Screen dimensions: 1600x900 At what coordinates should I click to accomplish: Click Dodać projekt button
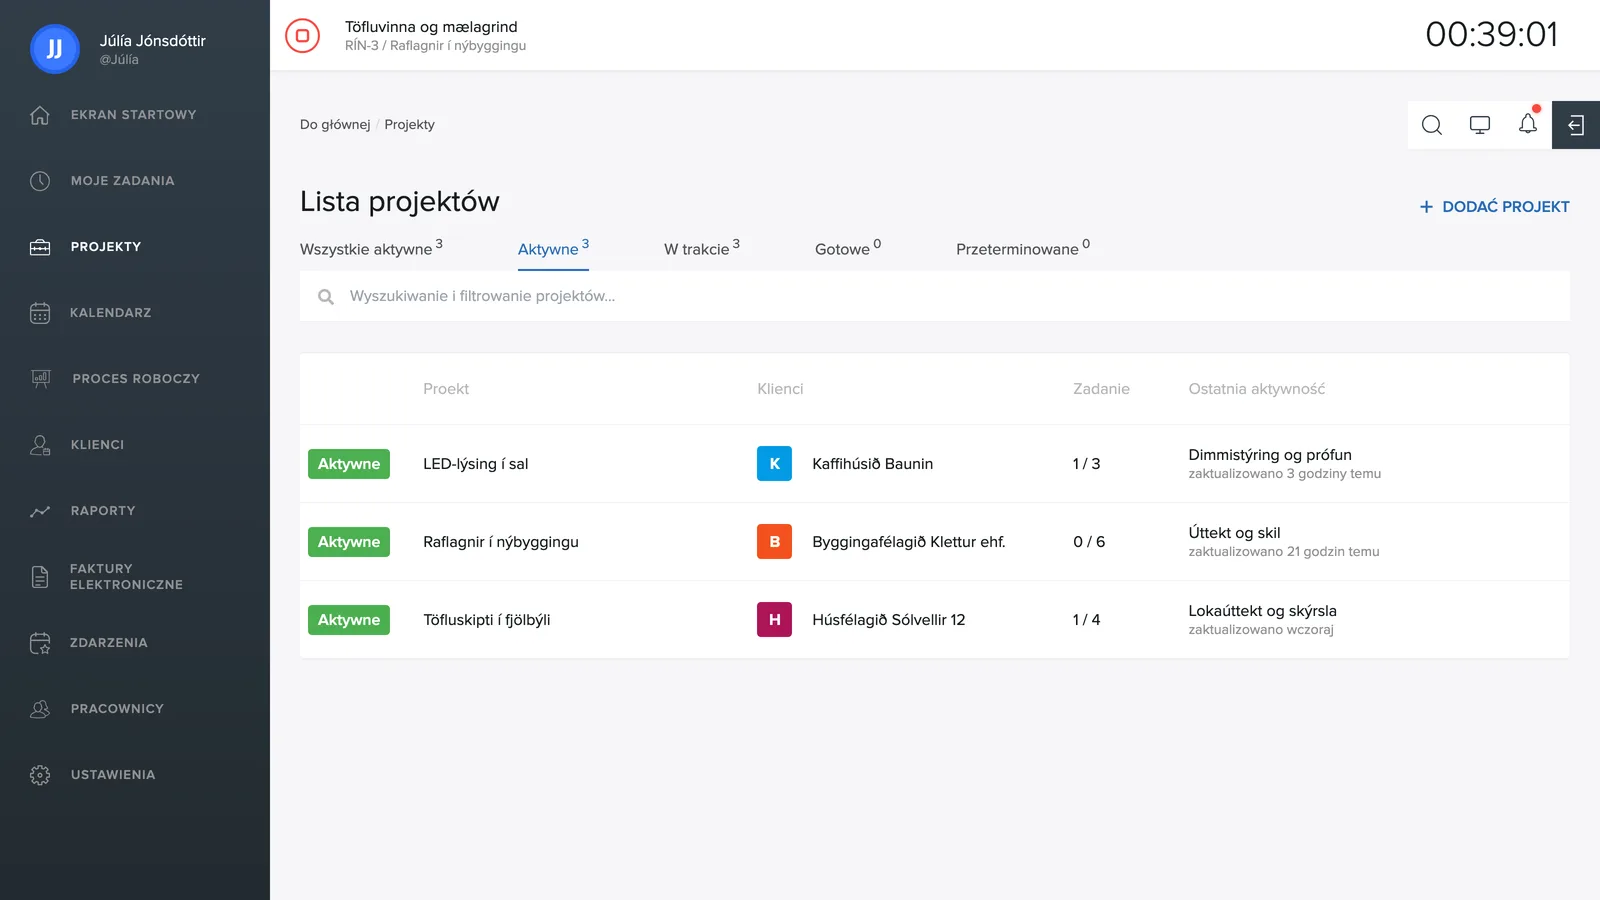1494,207
